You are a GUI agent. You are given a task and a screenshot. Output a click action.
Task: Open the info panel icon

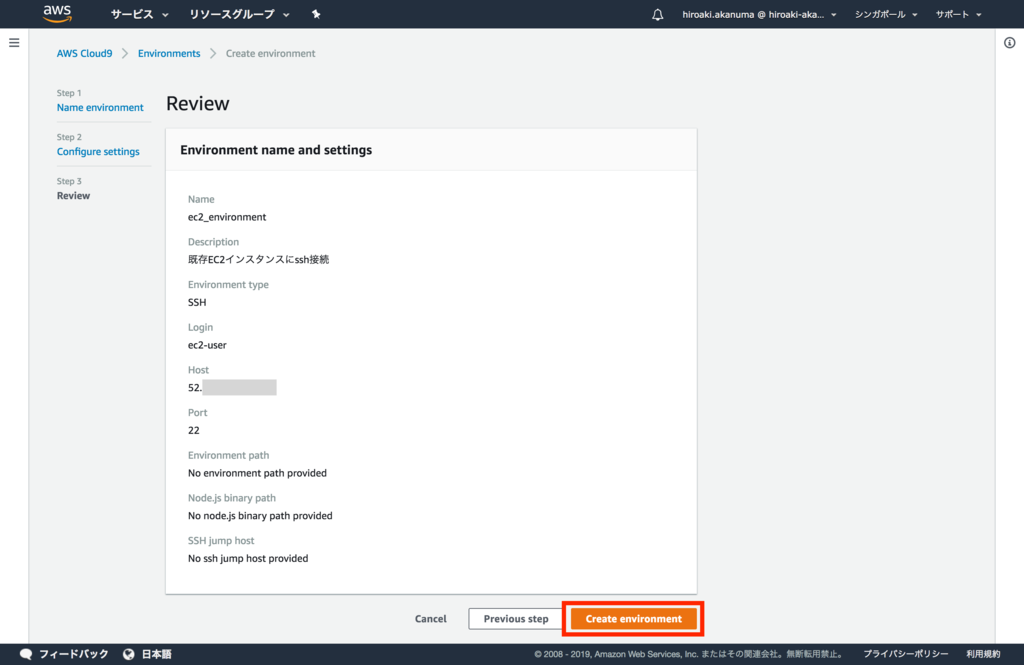coord(1010,43)
